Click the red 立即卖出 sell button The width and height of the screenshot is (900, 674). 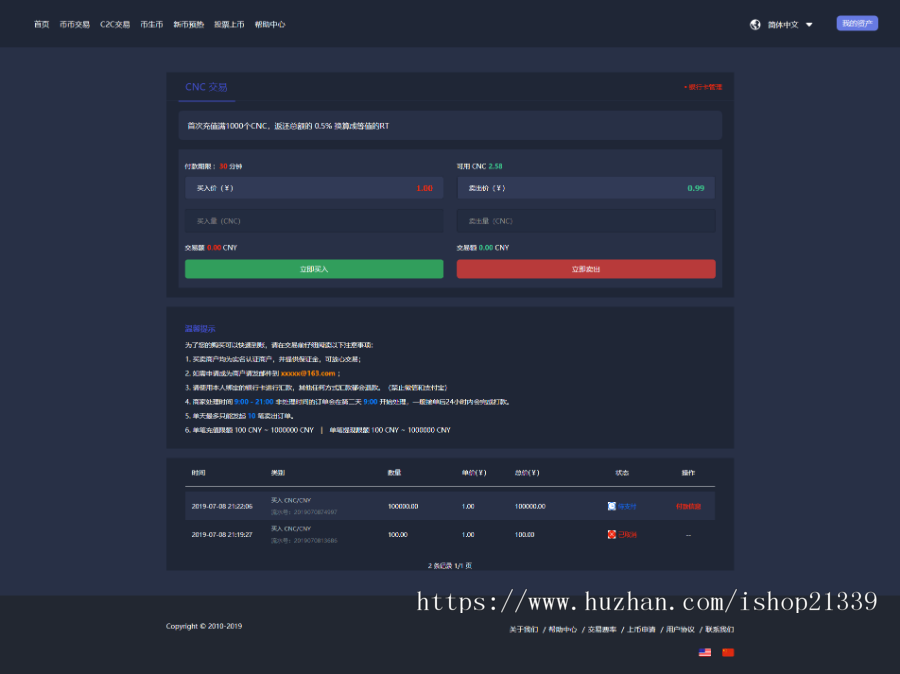[x=586, y=269]
